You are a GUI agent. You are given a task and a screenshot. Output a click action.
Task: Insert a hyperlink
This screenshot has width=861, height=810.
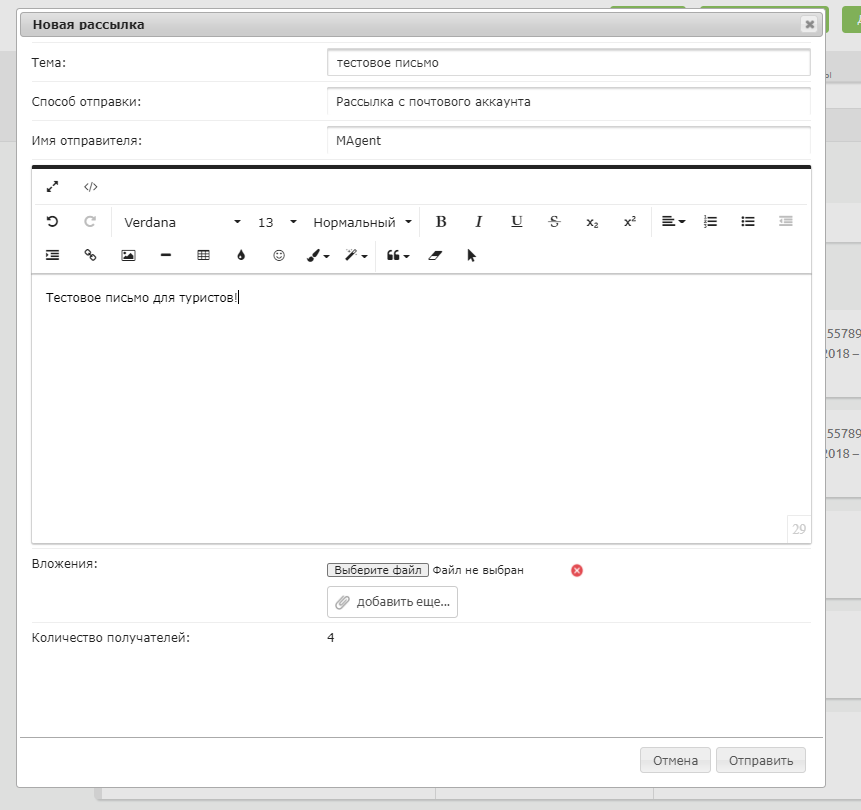pyautogui.click(x=90, y=255)
